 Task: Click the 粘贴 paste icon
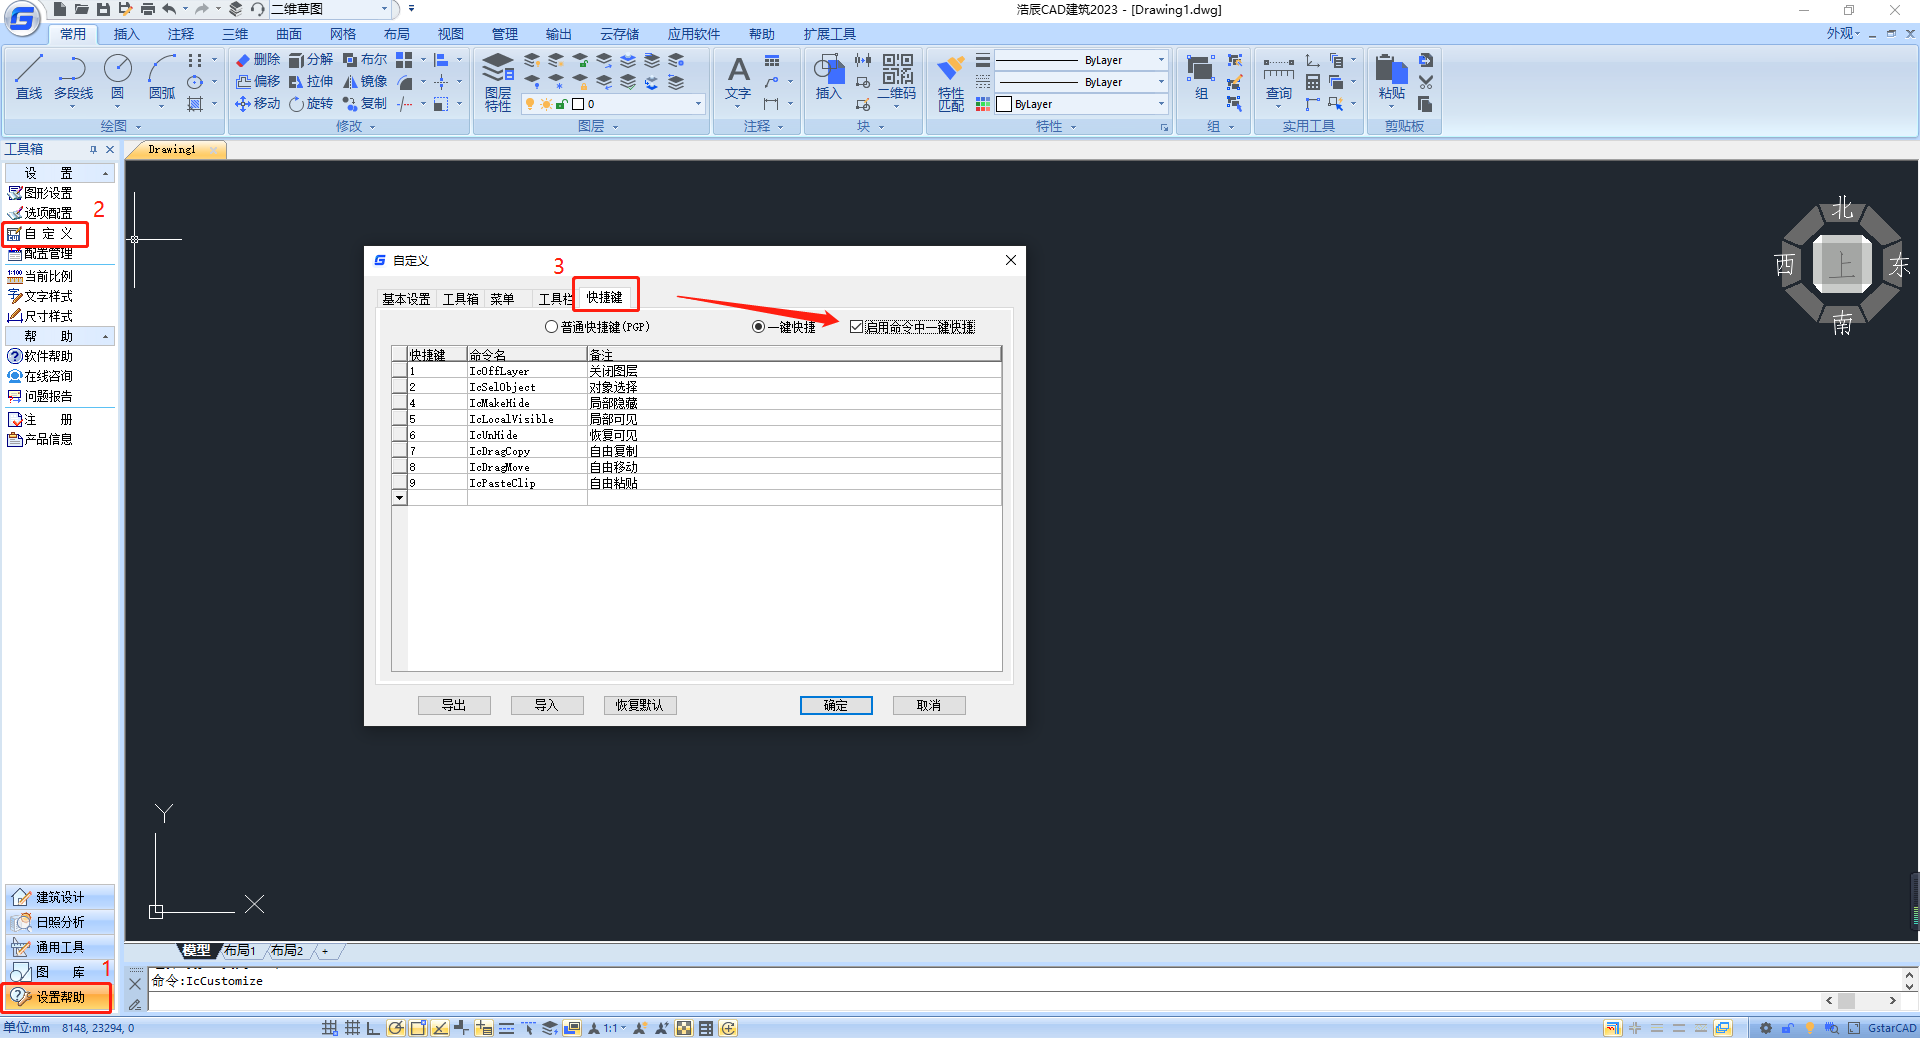click(x=1391, y=77)
